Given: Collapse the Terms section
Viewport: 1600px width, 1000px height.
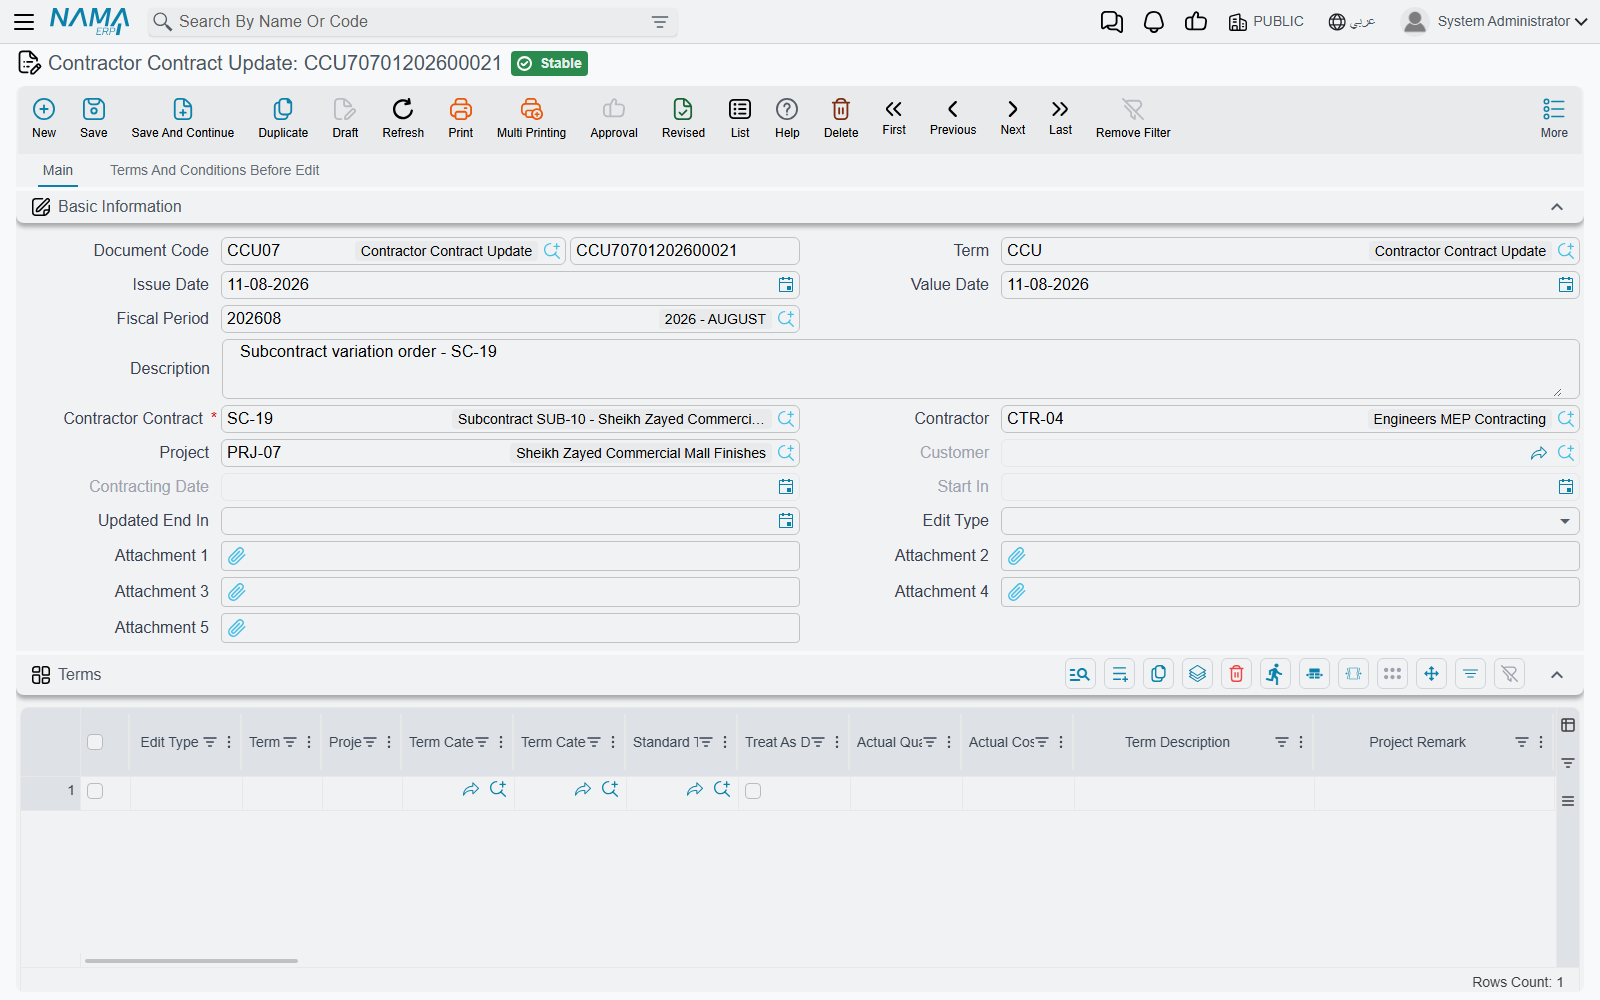Looking at the screenshot, I should point(1557,675).
